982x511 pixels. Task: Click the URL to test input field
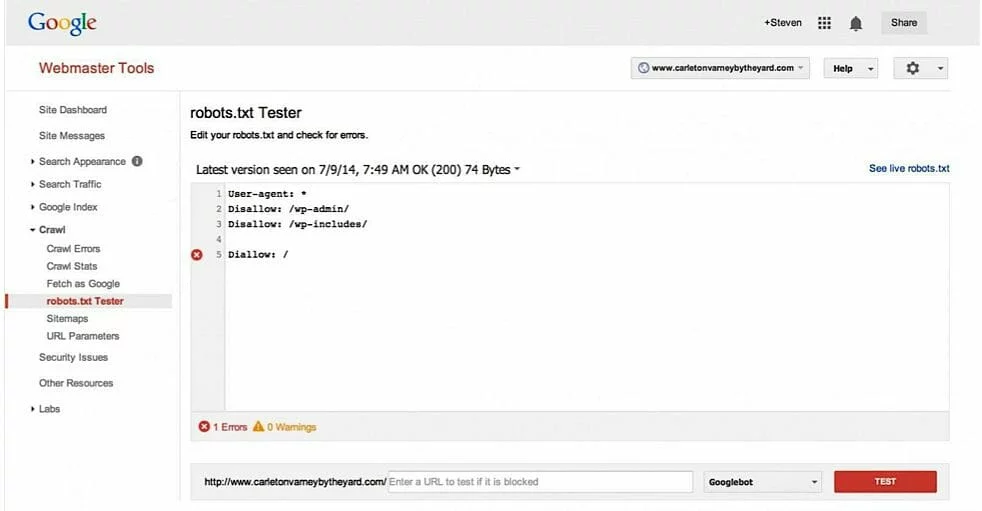point(539,482)
